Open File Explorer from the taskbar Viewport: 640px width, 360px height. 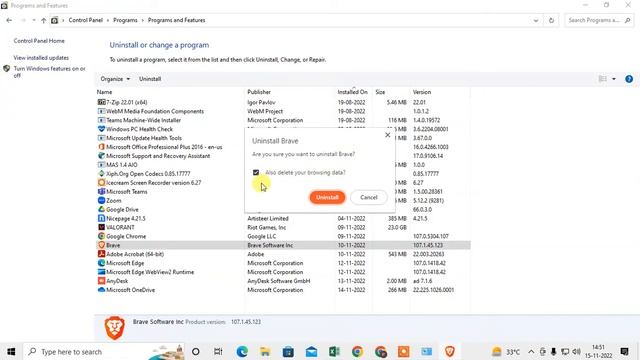(265, 351)
